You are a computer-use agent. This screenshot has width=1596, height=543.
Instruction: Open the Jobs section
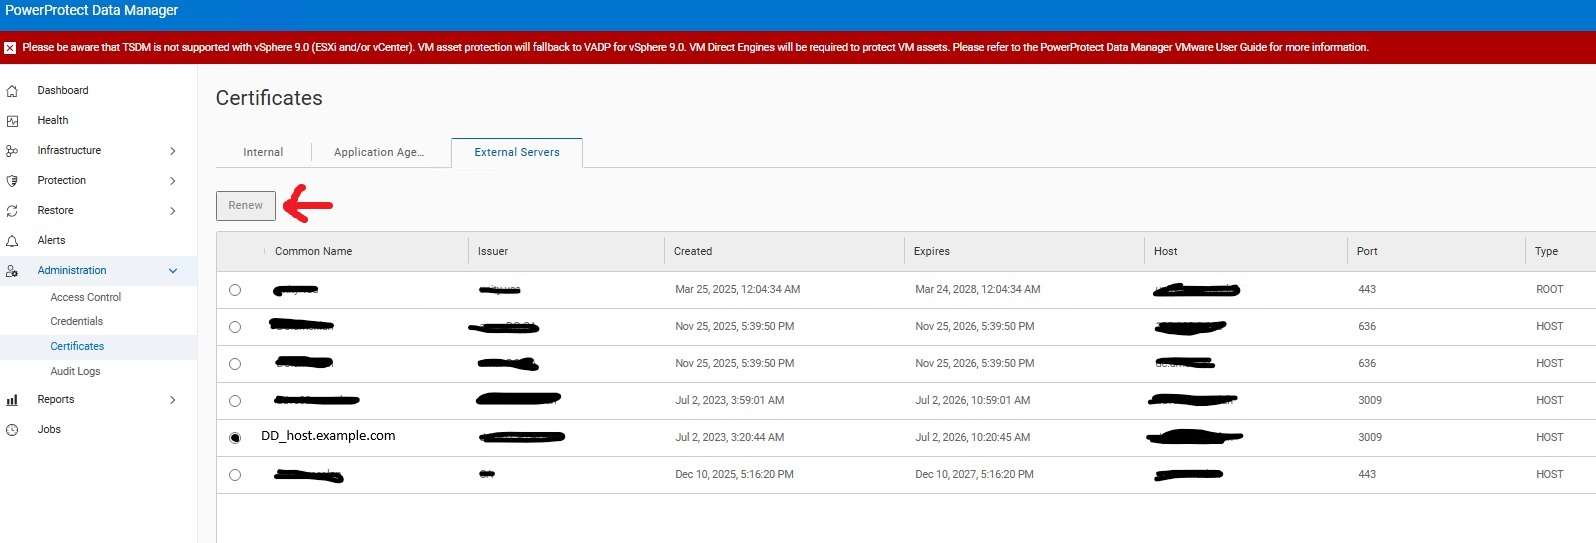coord(49,429)
